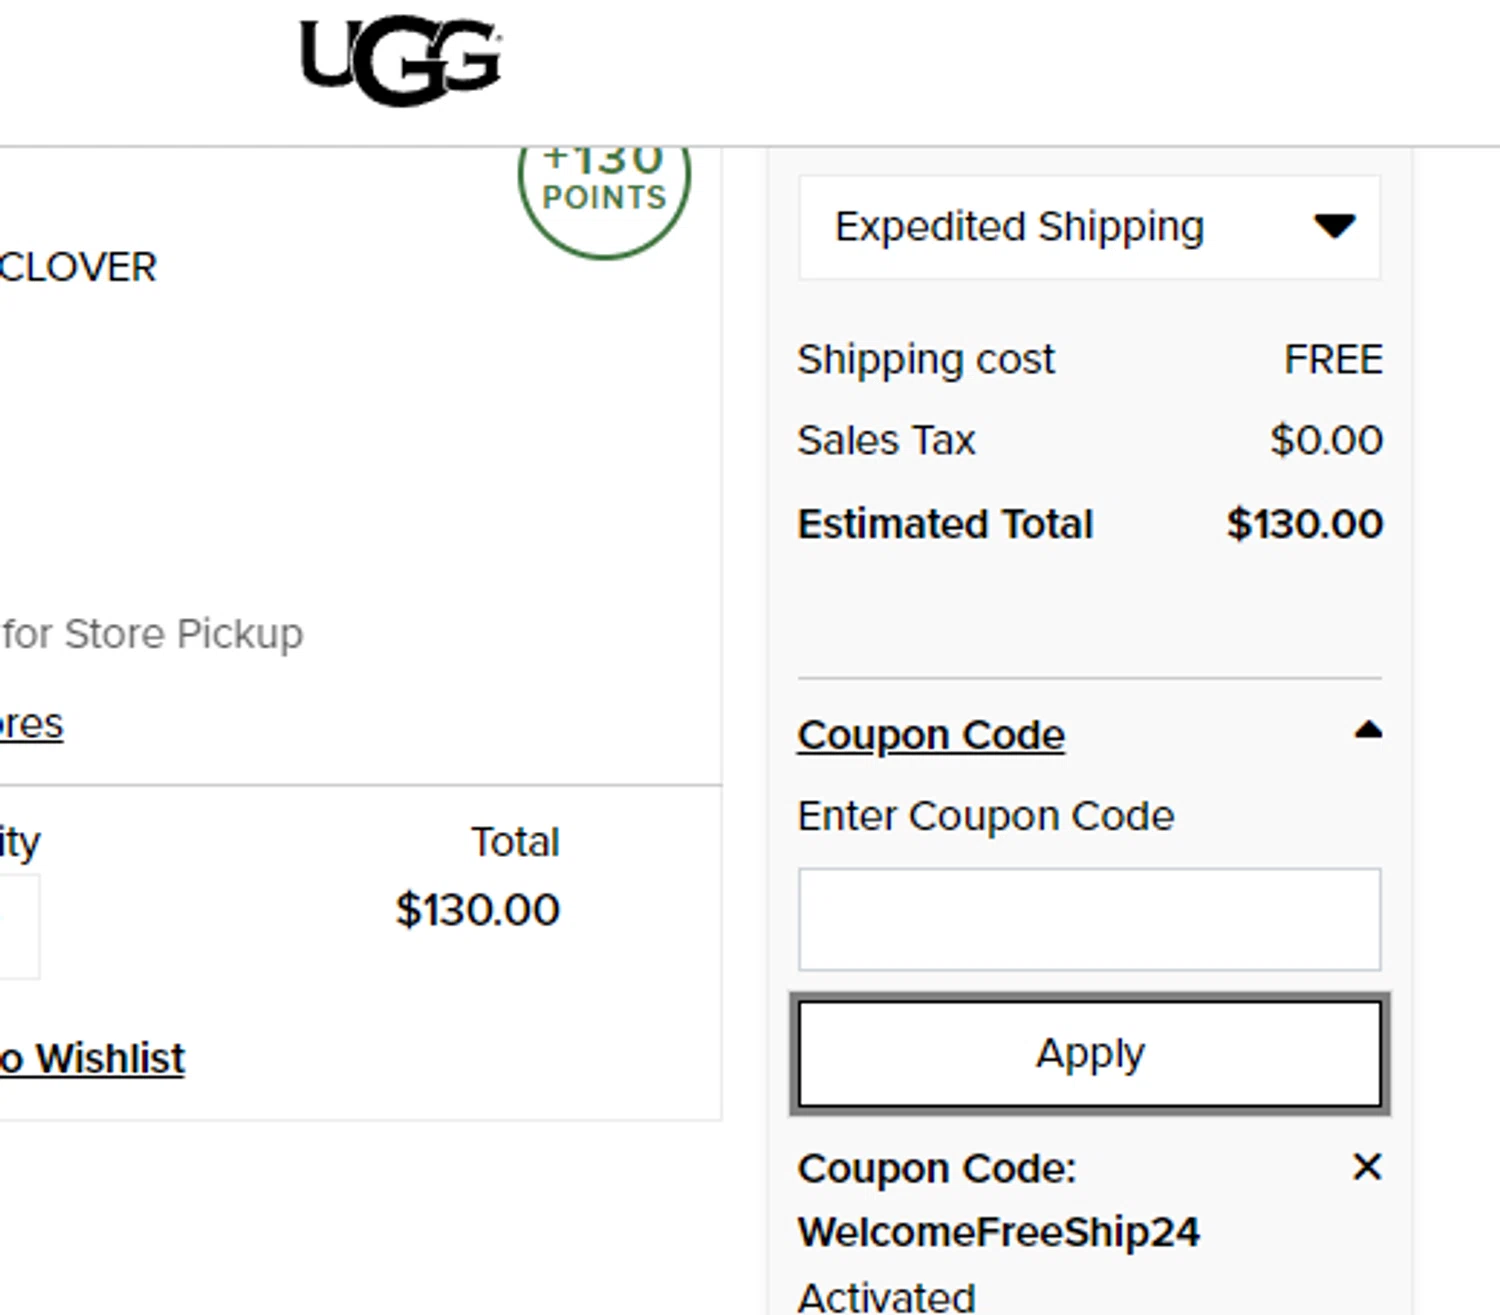The image size is (1500, 1315).
Task: Click the Add to Wishlist link
Action: (x=92, y=1058)
